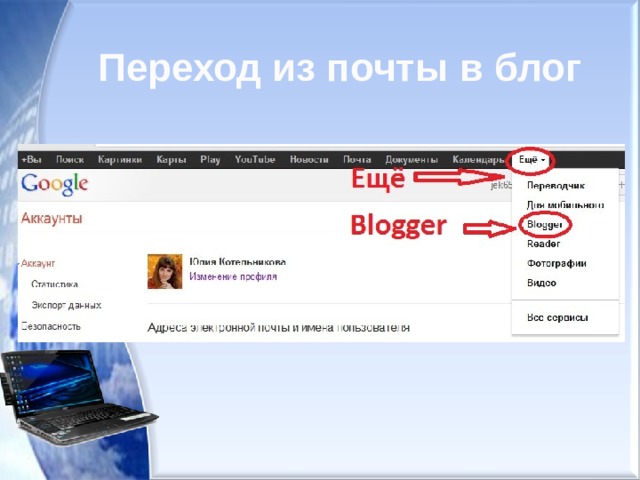Viewport: 640px width, 480px height.
Task: Select Видео in the Ещё menu
Action: tap(542, 283)
